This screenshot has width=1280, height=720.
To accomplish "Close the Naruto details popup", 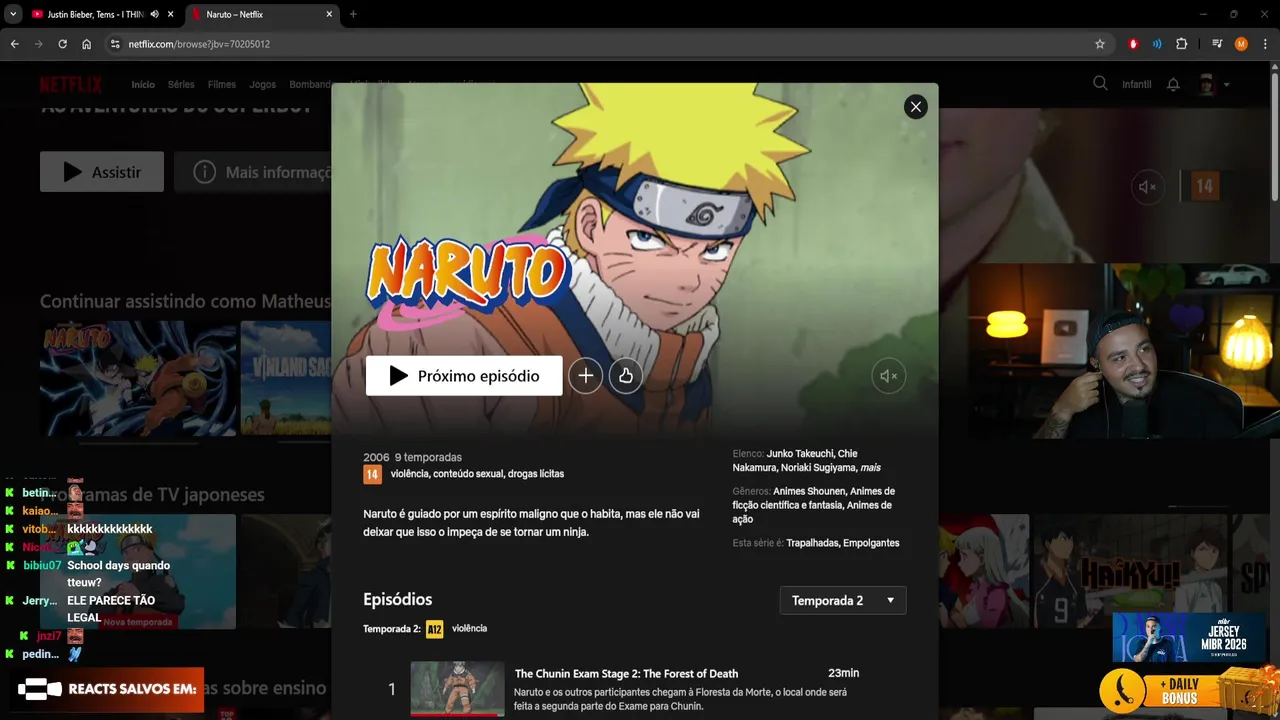I will pyautogui.click(x=915, y=107).
